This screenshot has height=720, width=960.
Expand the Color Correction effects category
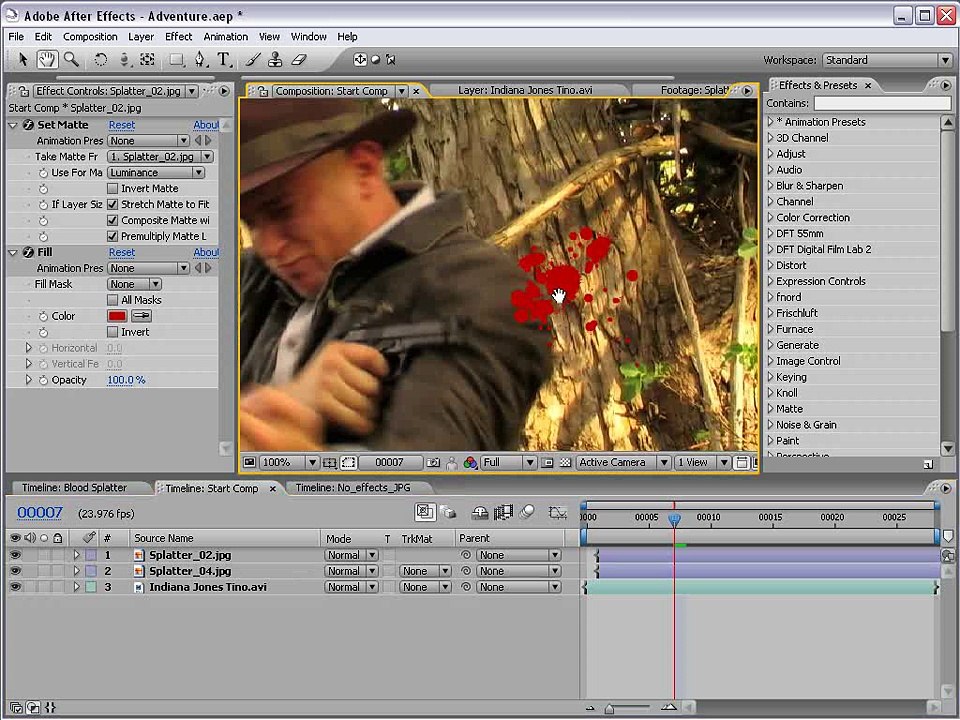(771, 218)
